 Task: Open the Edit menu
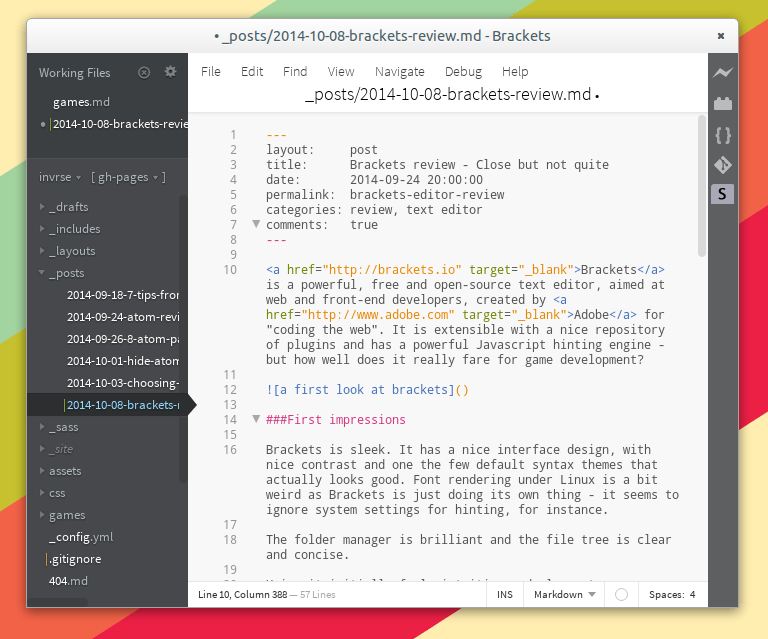click(252, 71)
